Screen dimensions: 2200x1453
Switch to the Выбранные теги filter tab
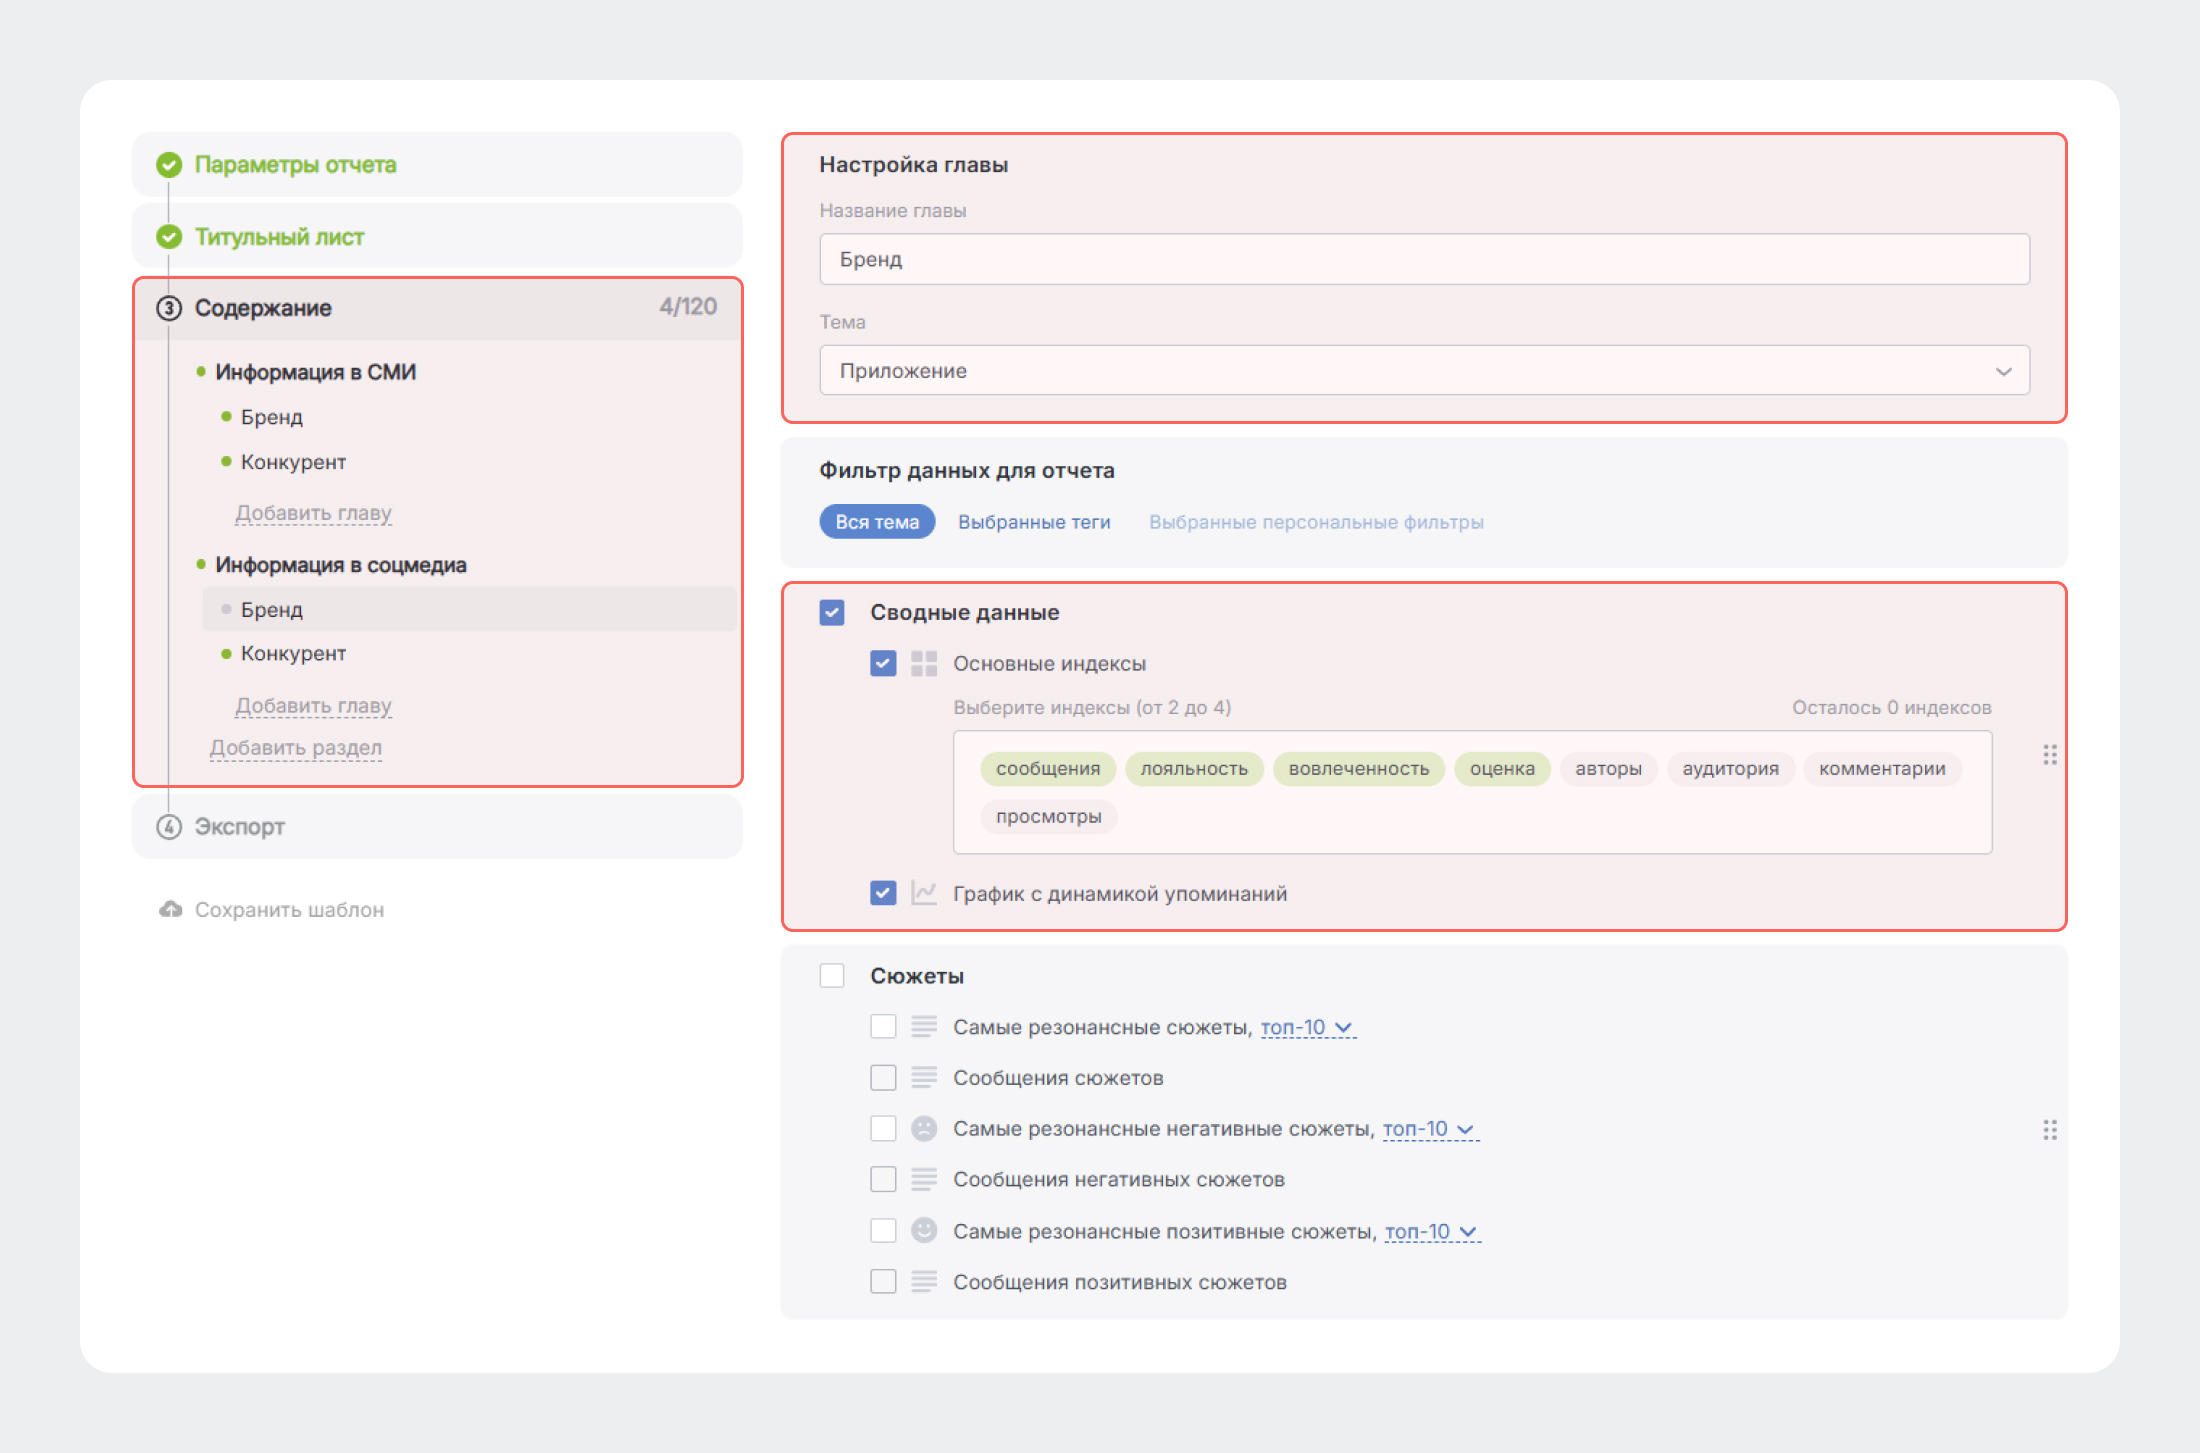1034,522
